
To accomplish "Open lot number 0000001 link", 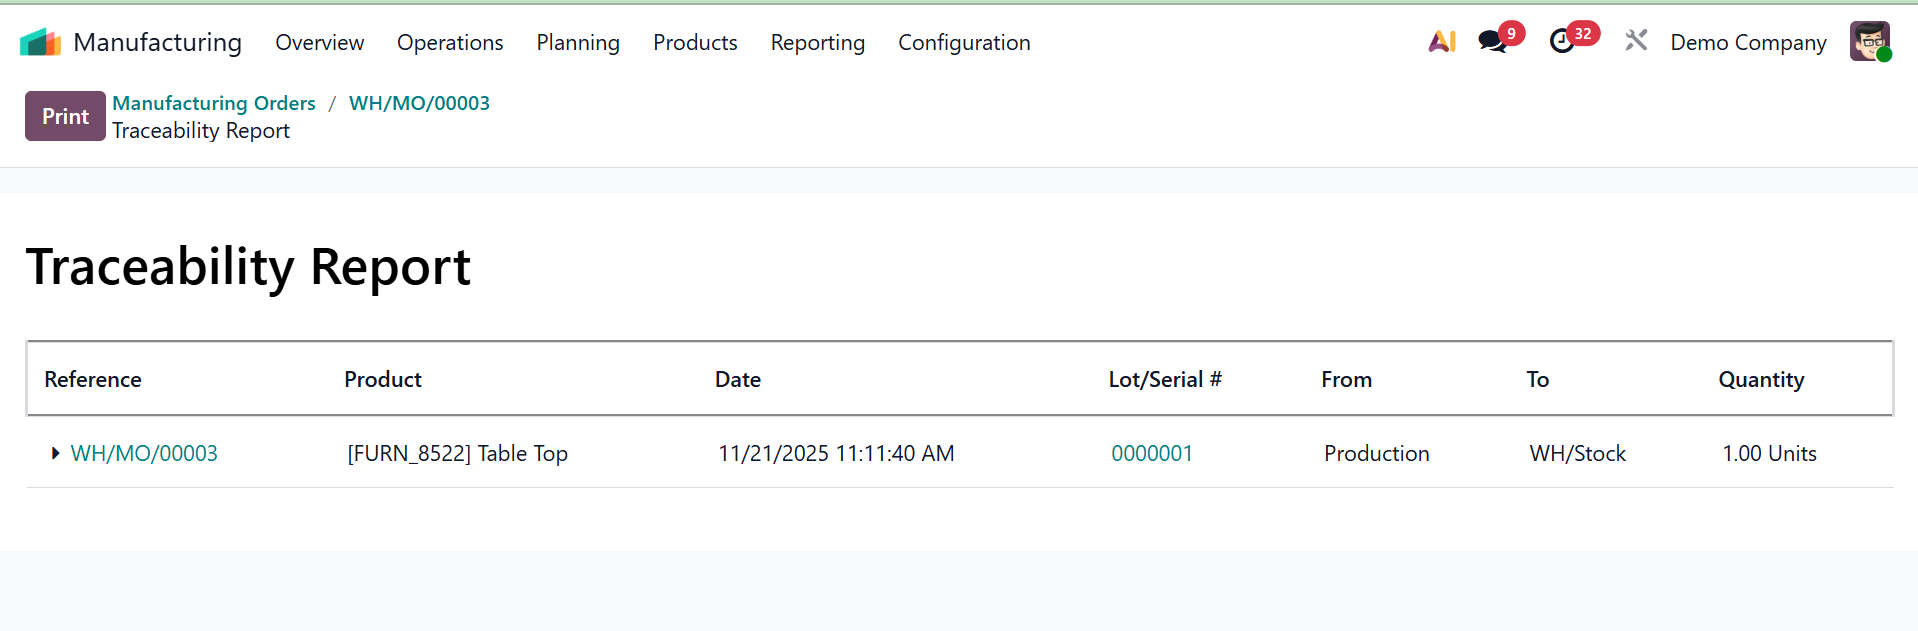I will pos(1152,454).
